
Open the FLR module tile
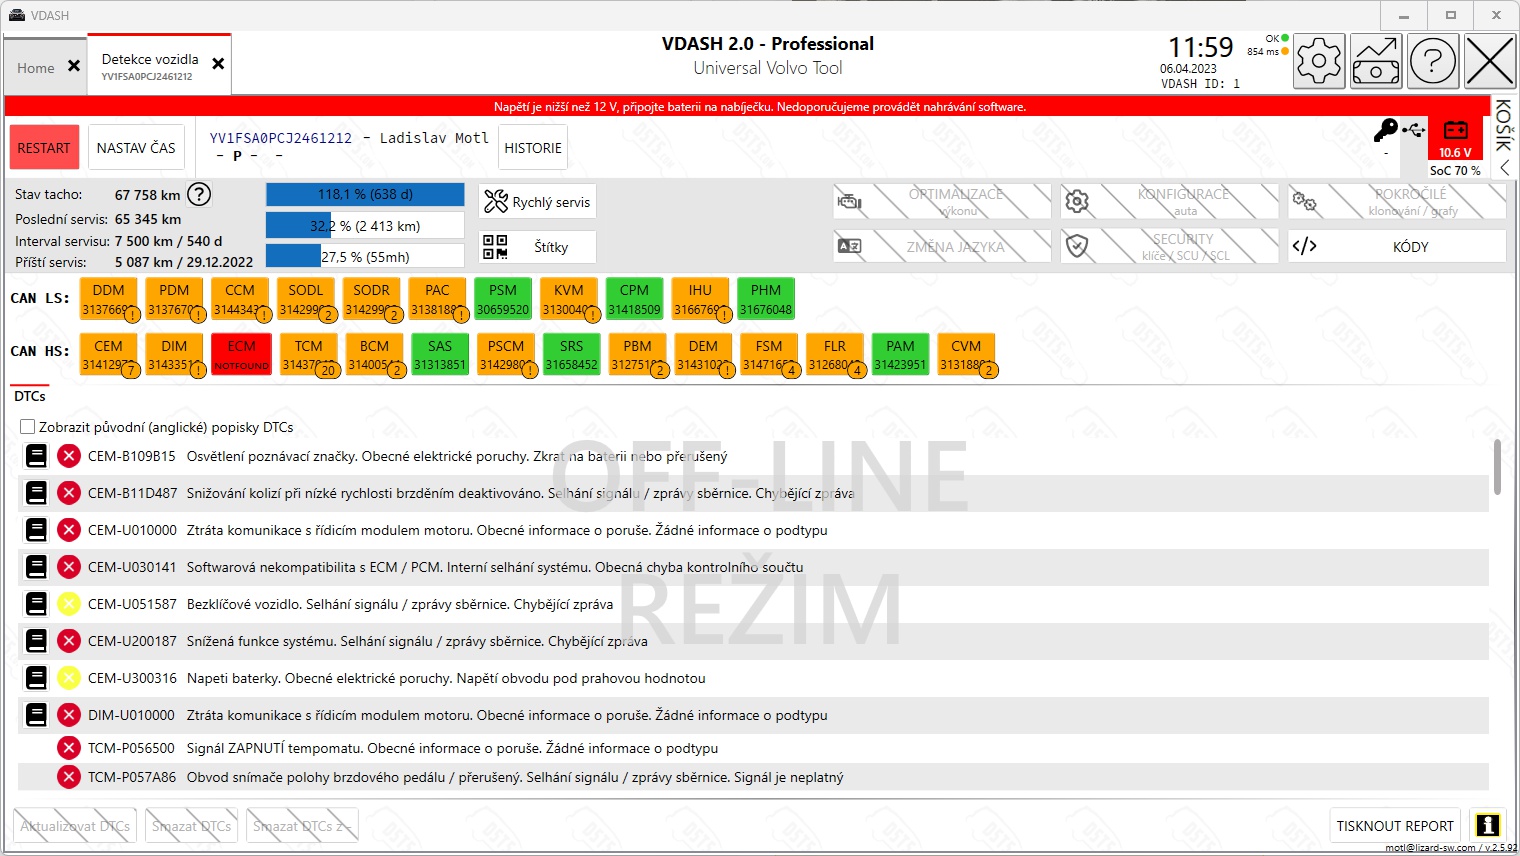pyautogui.click(x=835, y=355)
